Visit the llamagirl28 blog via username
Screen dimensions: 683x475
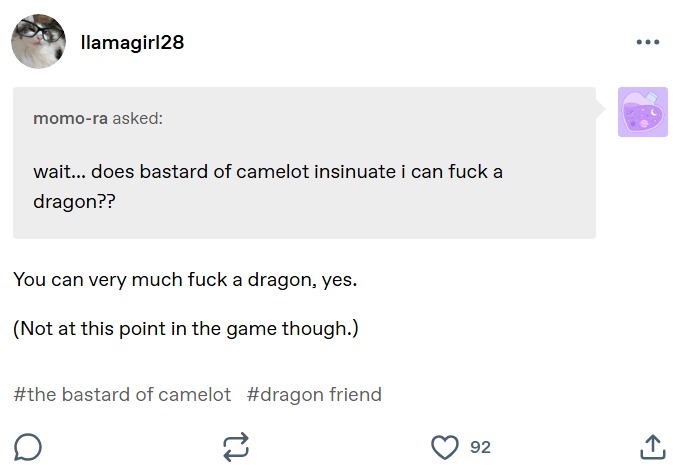[x=132, y=42]
